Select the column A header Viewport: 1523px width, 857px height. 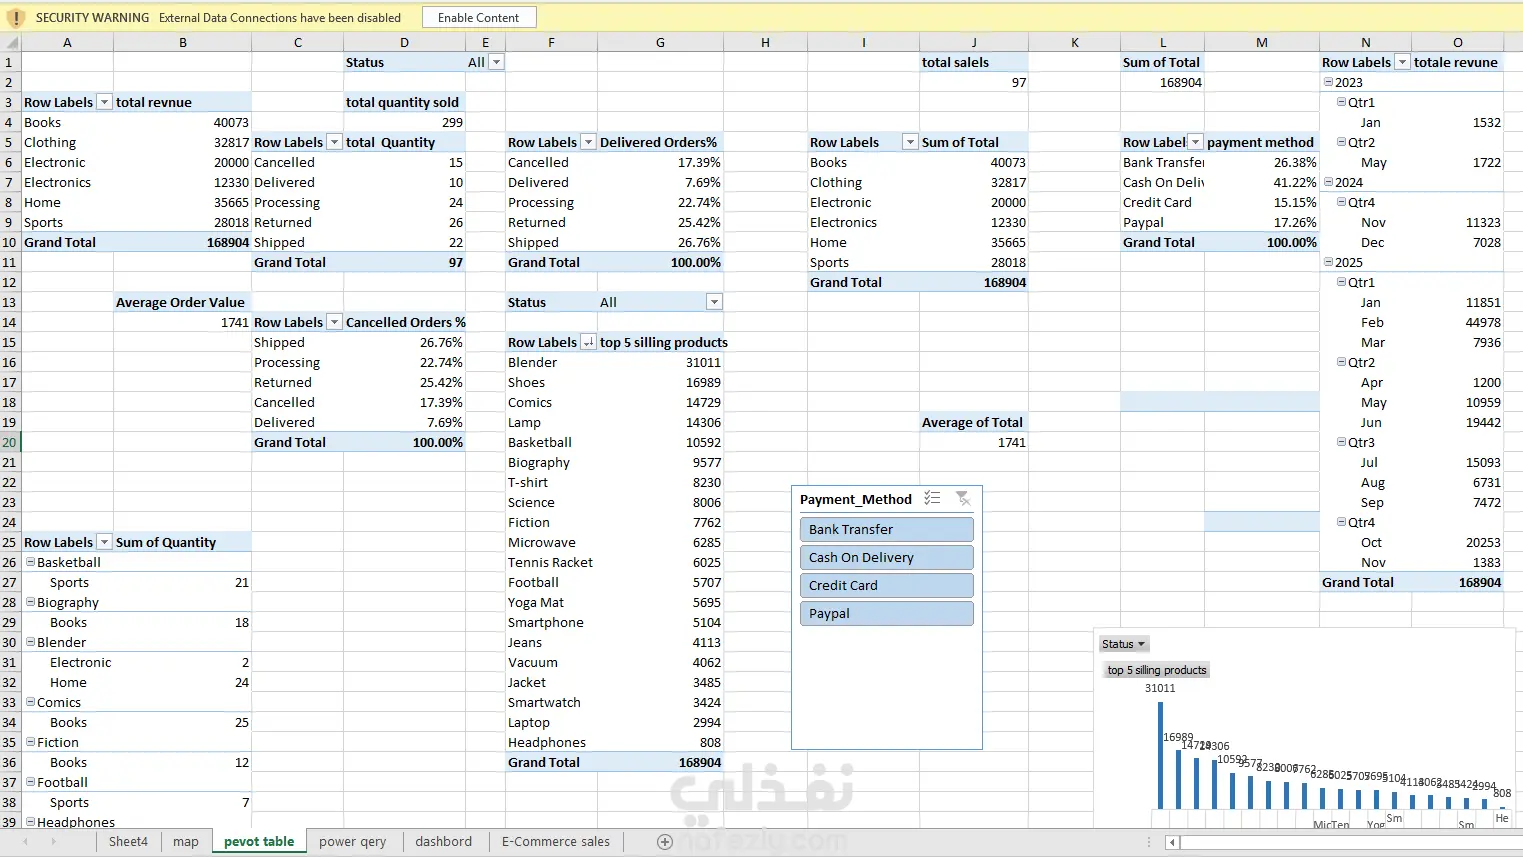(x=67, y=43)
